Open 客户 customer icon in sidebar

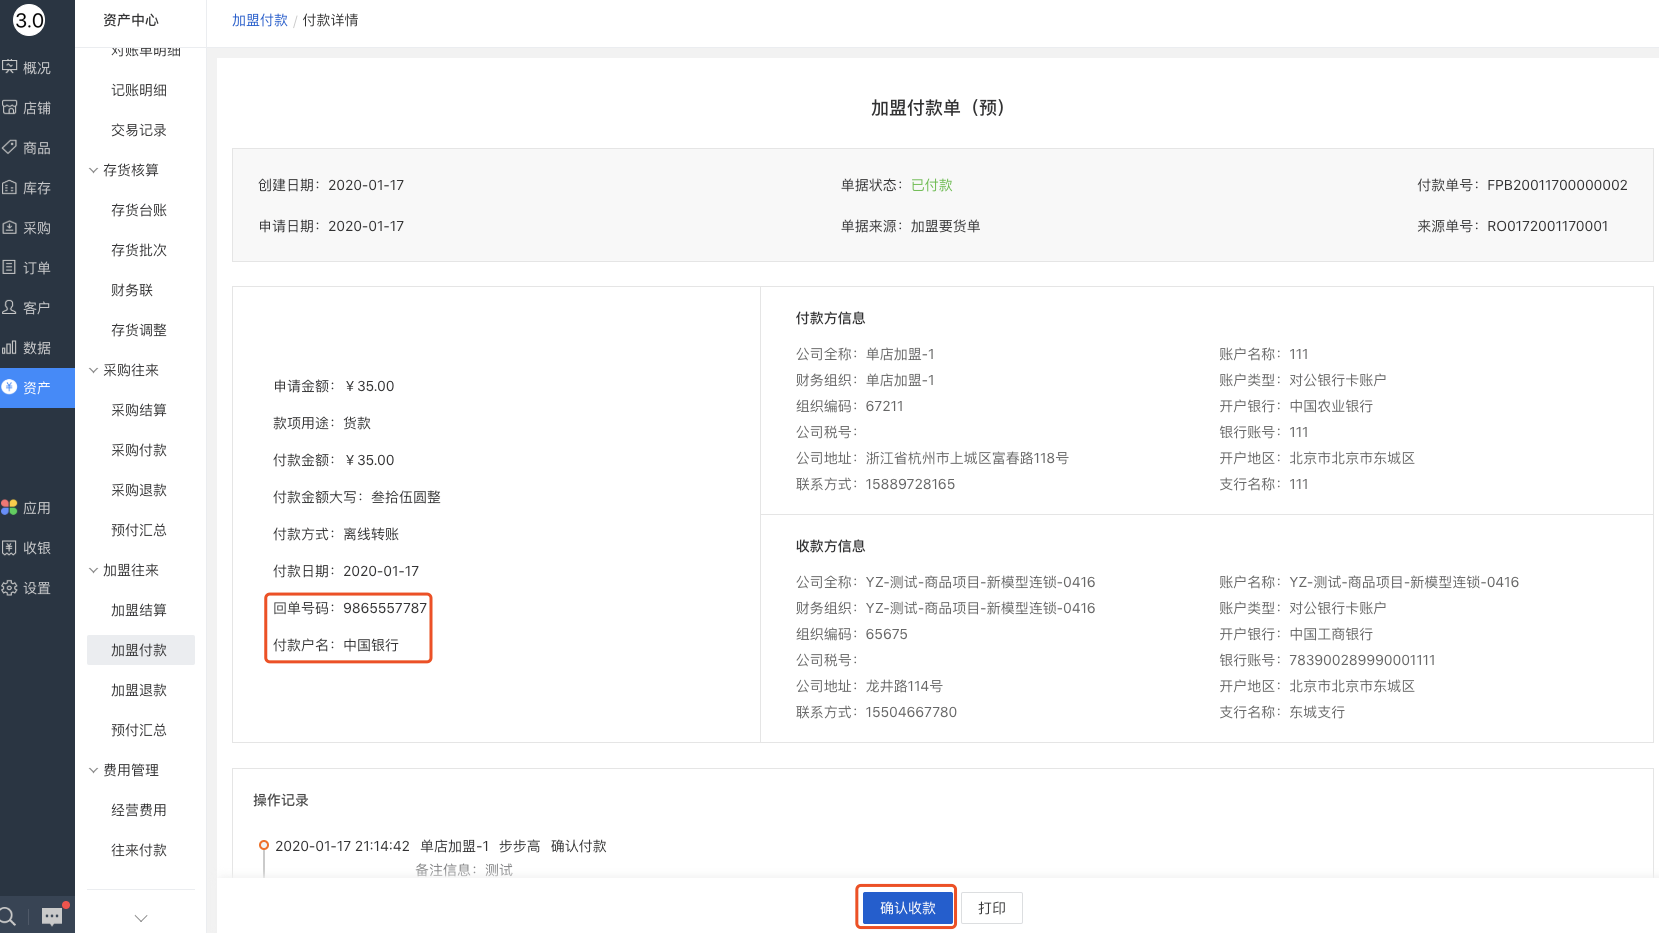[x=10, y=307]
